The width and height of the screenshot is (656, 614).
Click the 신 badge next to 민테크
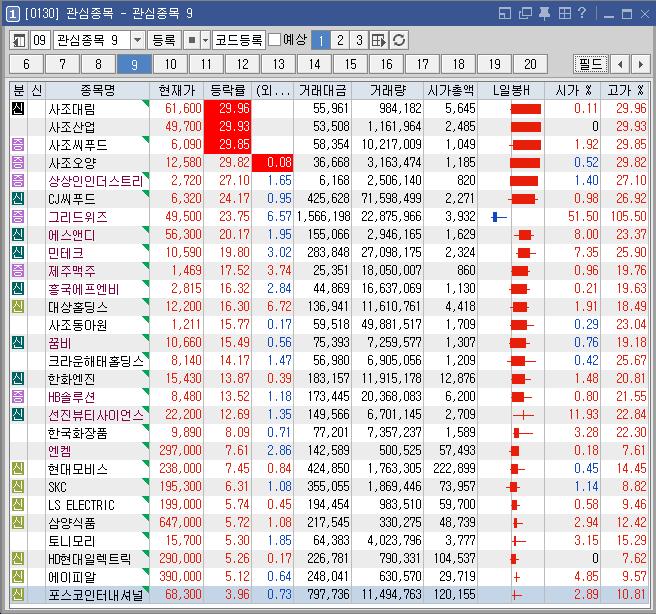tap(18, 252)
